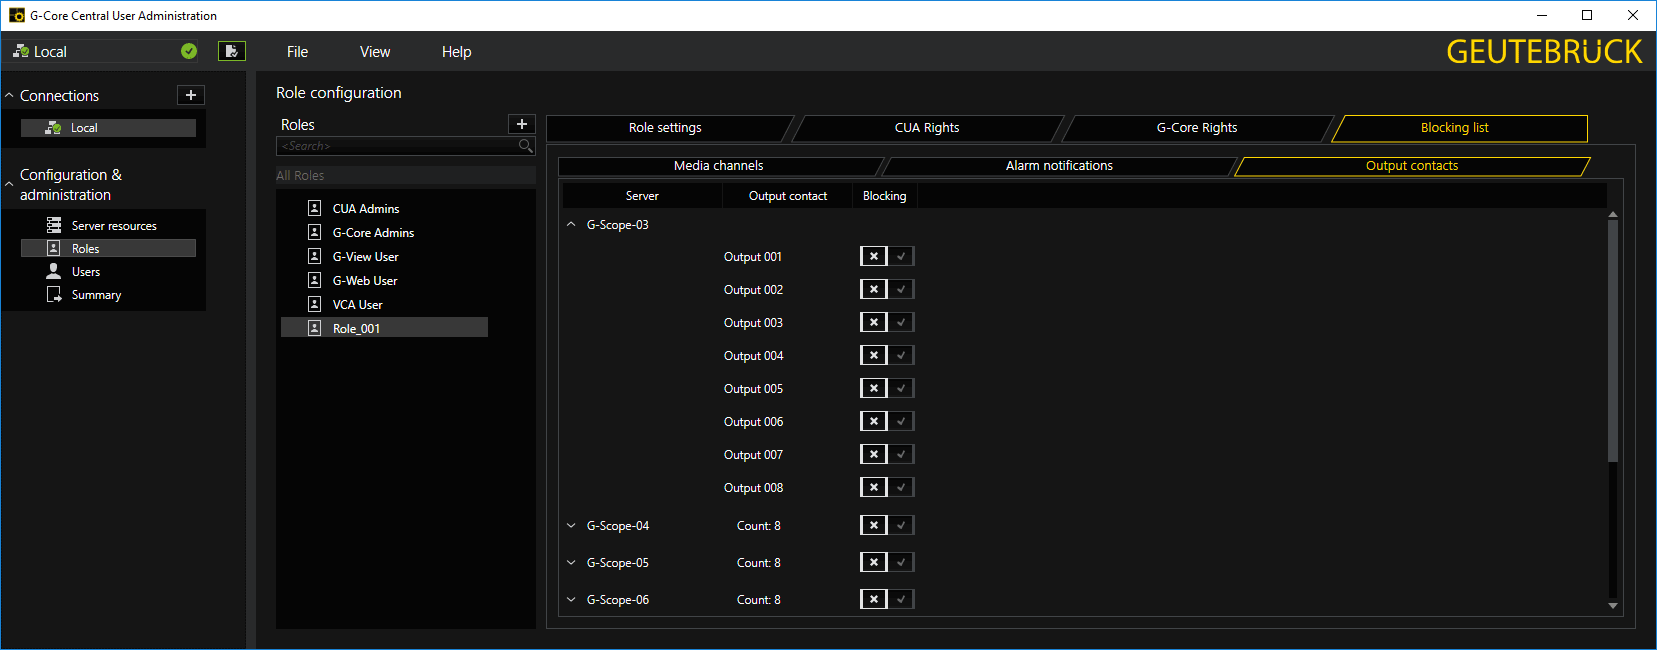Select the Local connection icon under Connections

pyautogui.click(x=54, y=128)
